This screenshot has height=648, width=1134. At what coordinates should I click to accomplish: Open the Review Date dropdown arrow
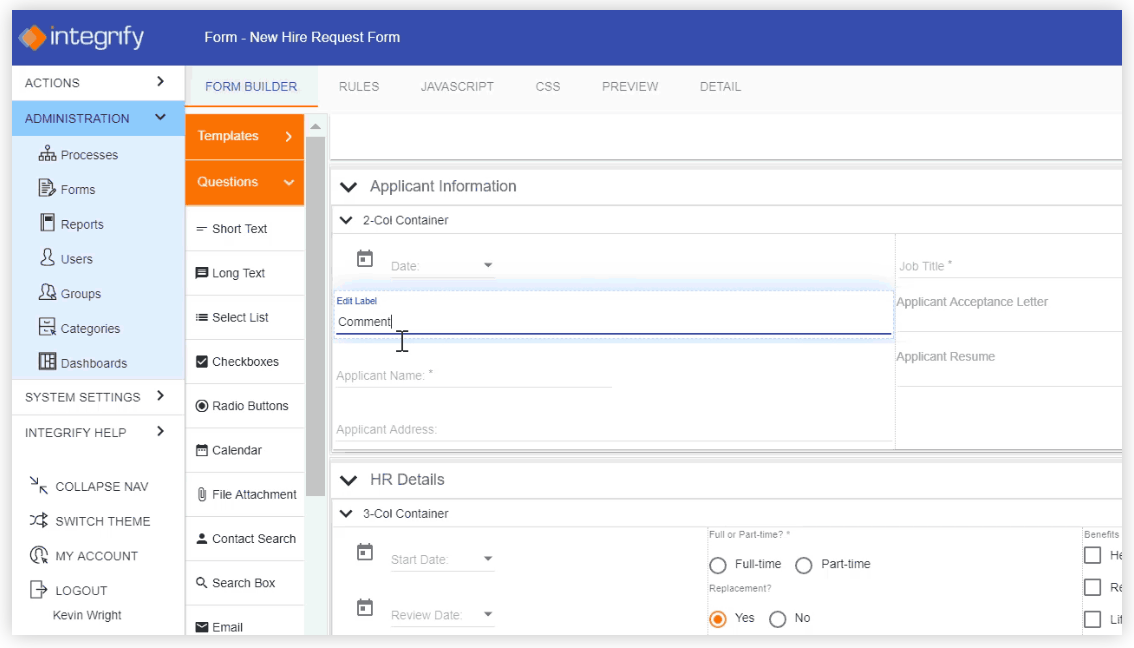pos(488,614)
